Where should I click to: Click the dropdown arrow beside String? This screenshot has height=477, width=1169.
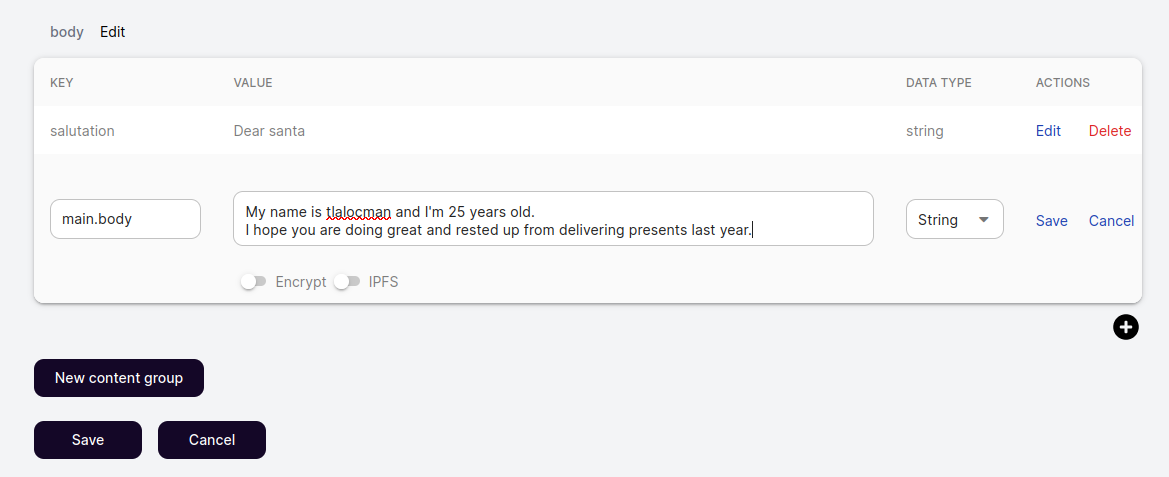tap(983, 219)
